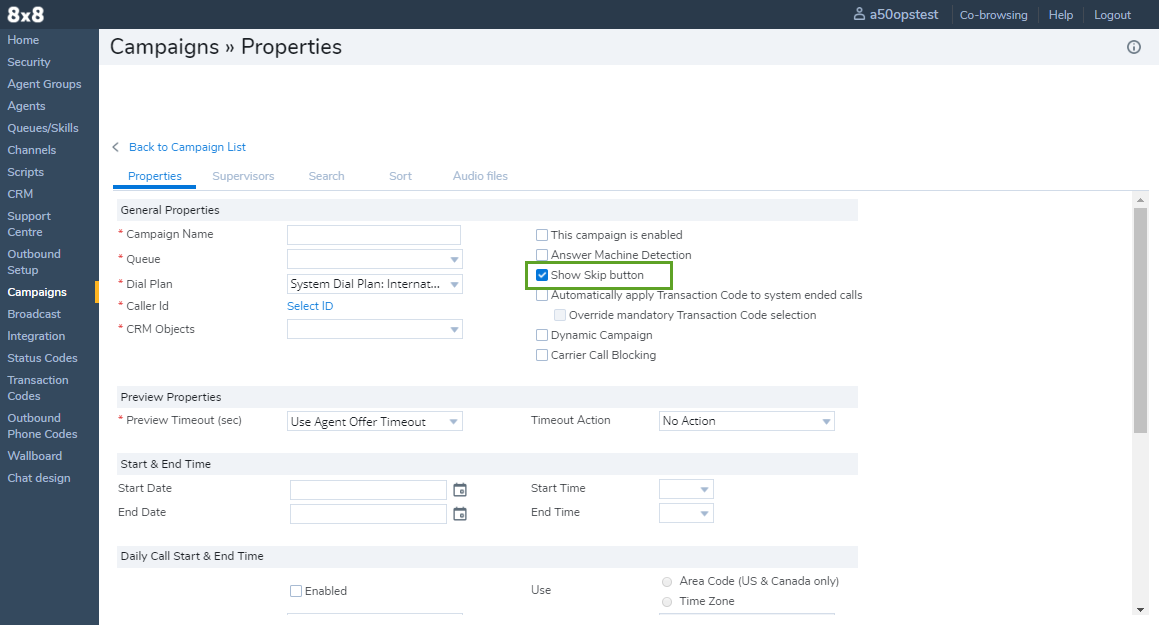
Task: Click the Select ID link for Caller Id
Action: coord(310,306)
